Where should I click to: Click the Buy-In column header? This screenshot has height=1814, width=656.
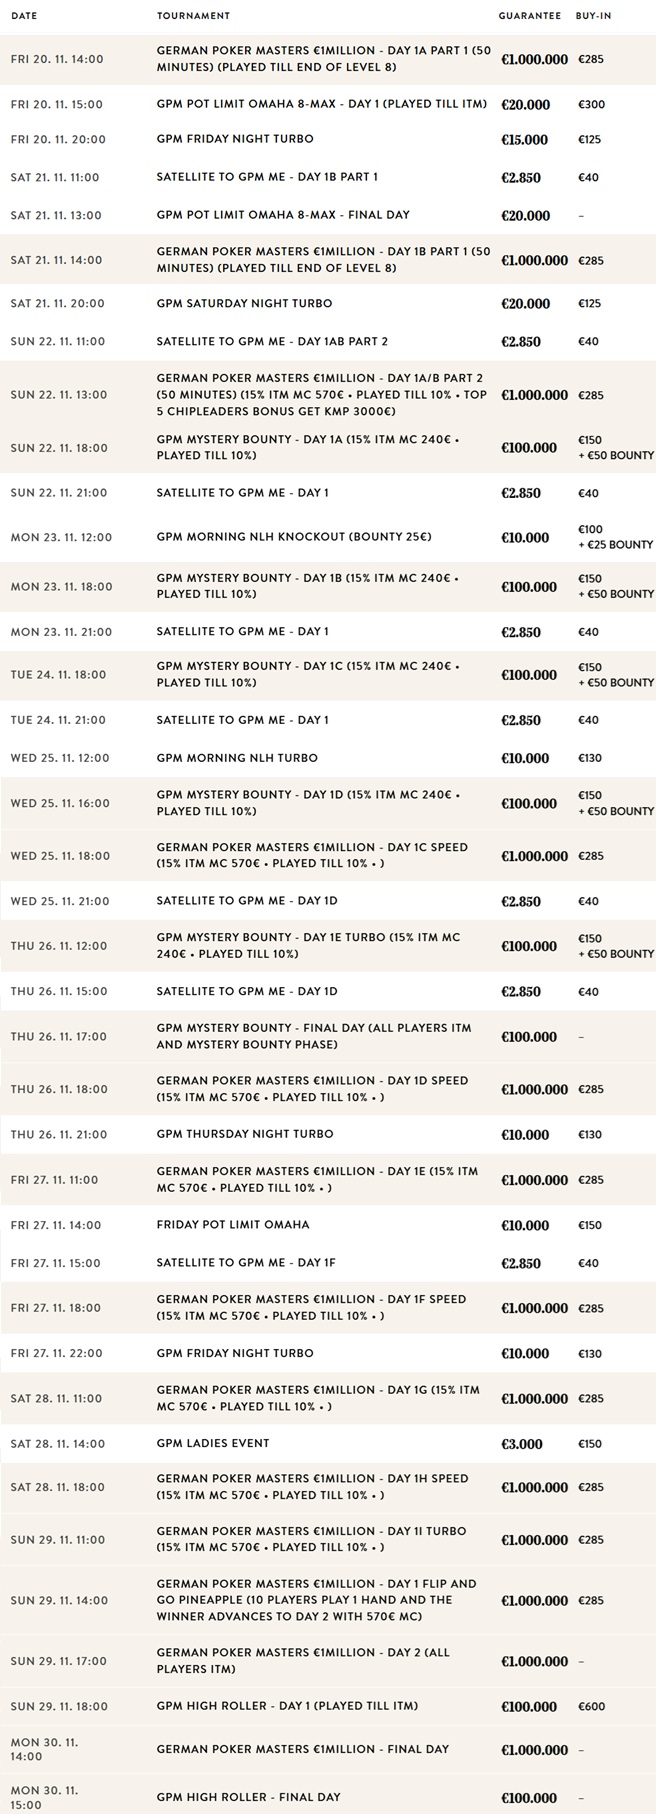(593, 16)
